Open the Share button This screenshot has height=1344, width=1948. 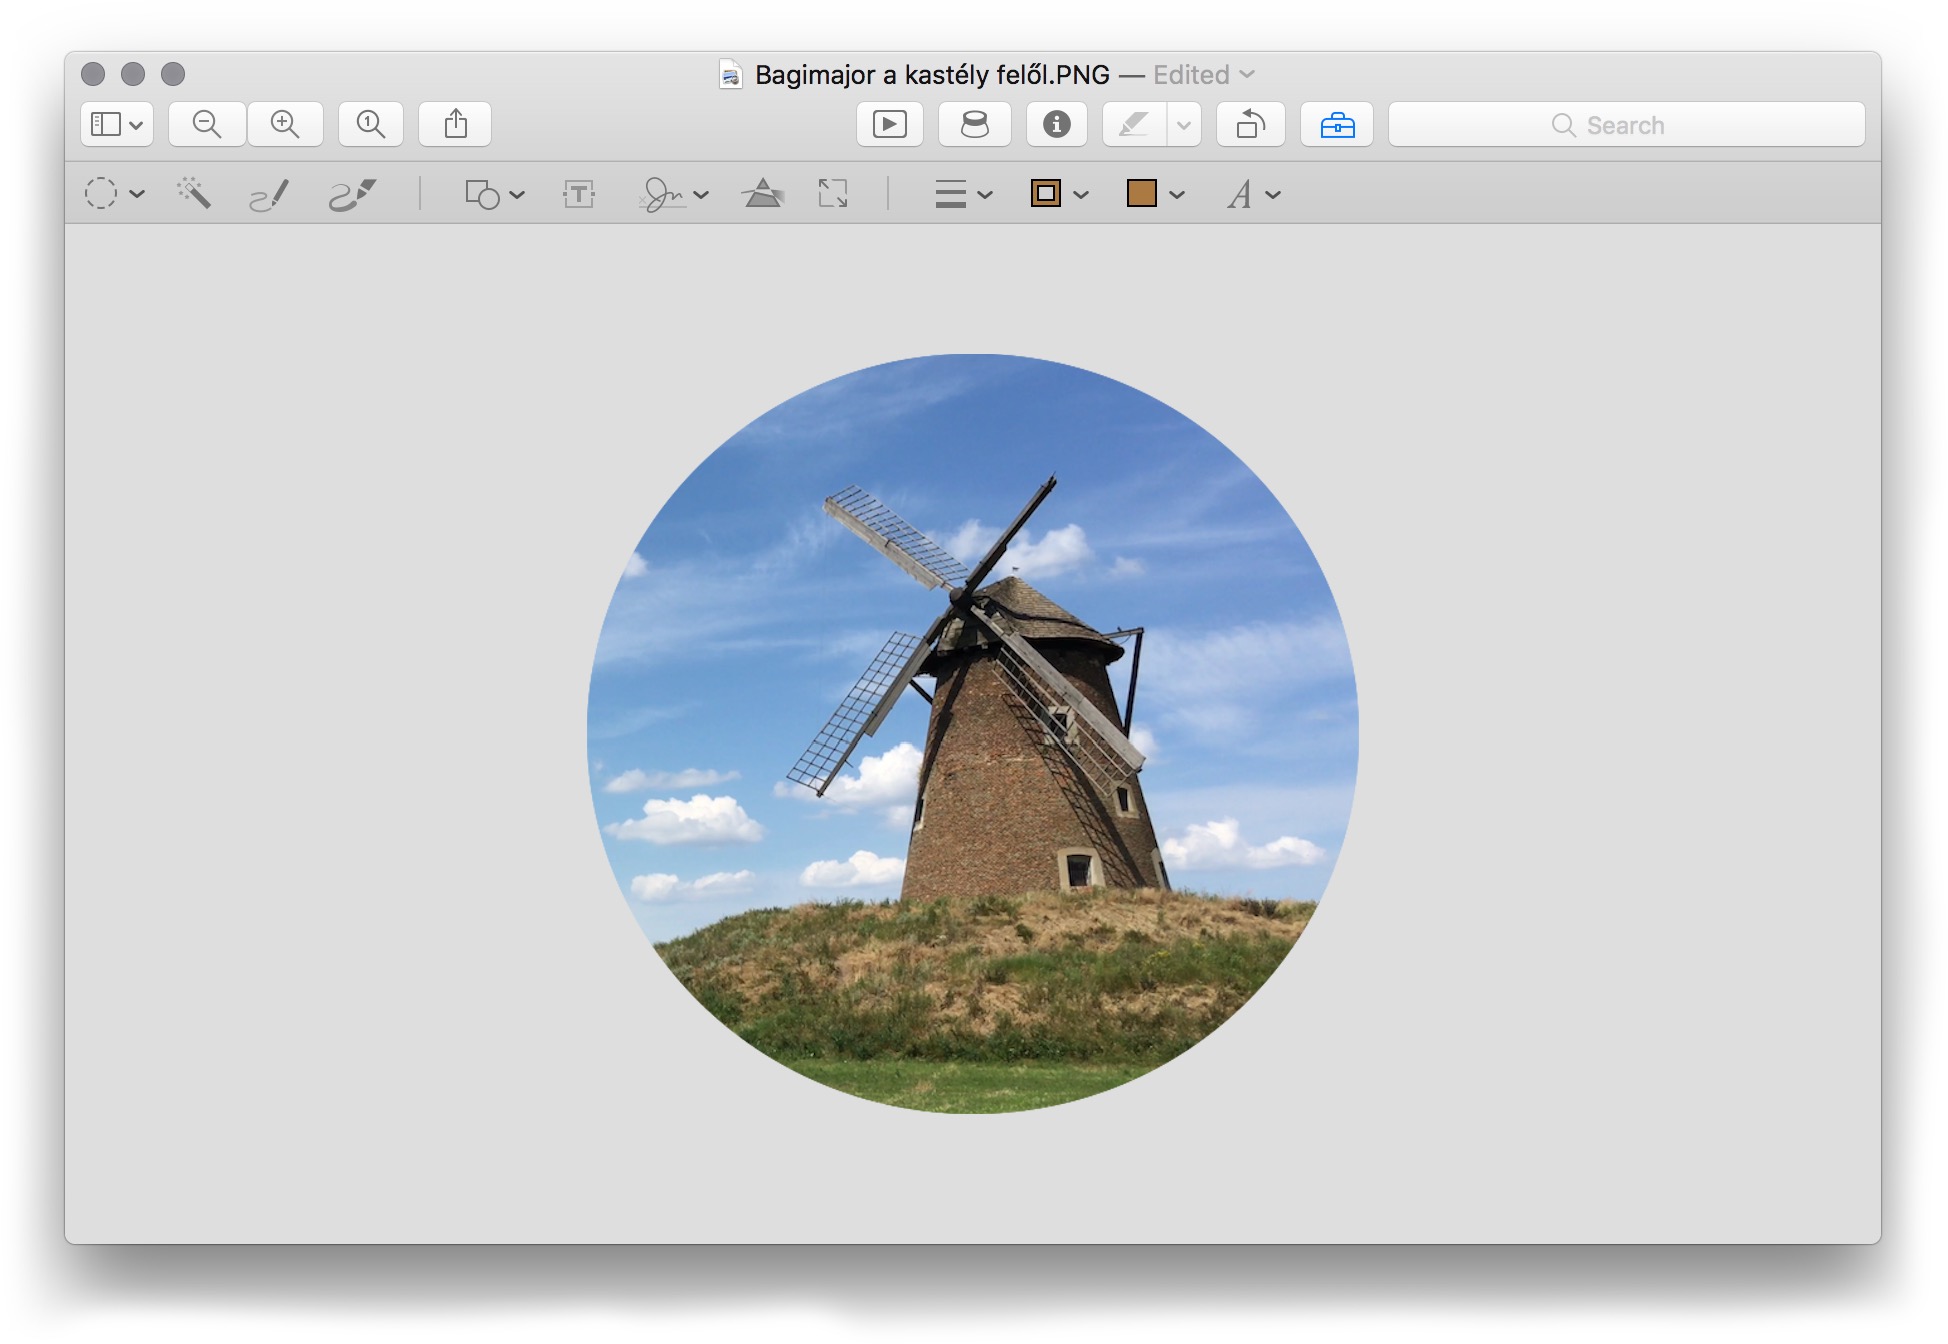(x=455, y=124)
